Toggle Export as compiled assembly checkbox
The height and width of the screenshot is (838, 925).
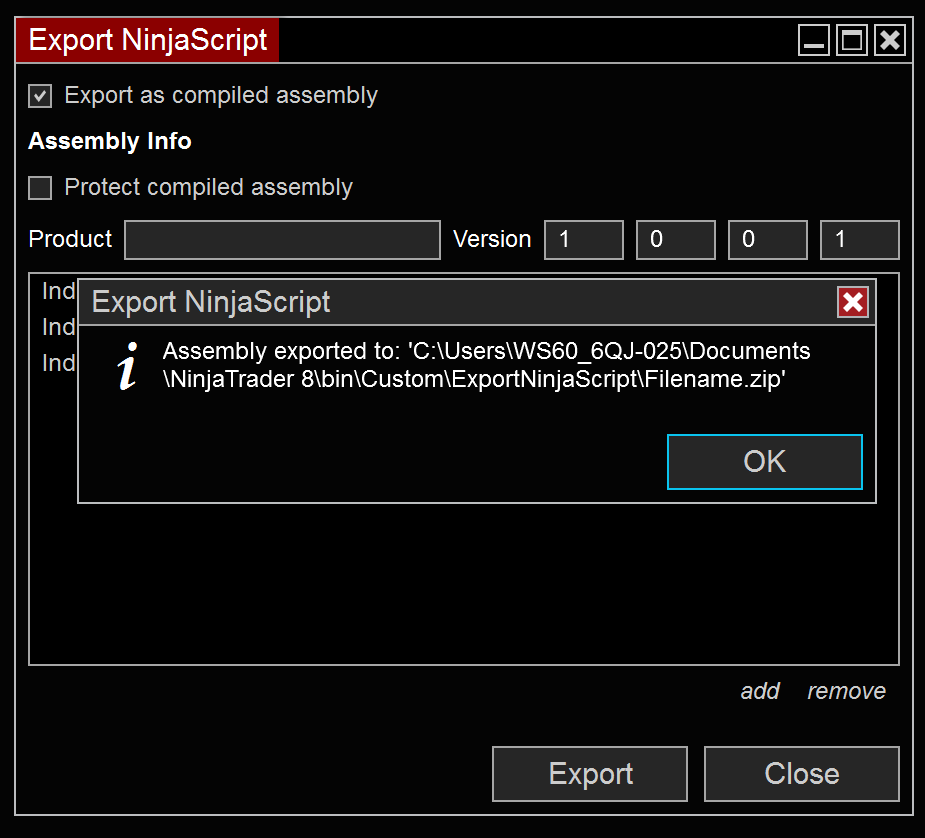40,96
